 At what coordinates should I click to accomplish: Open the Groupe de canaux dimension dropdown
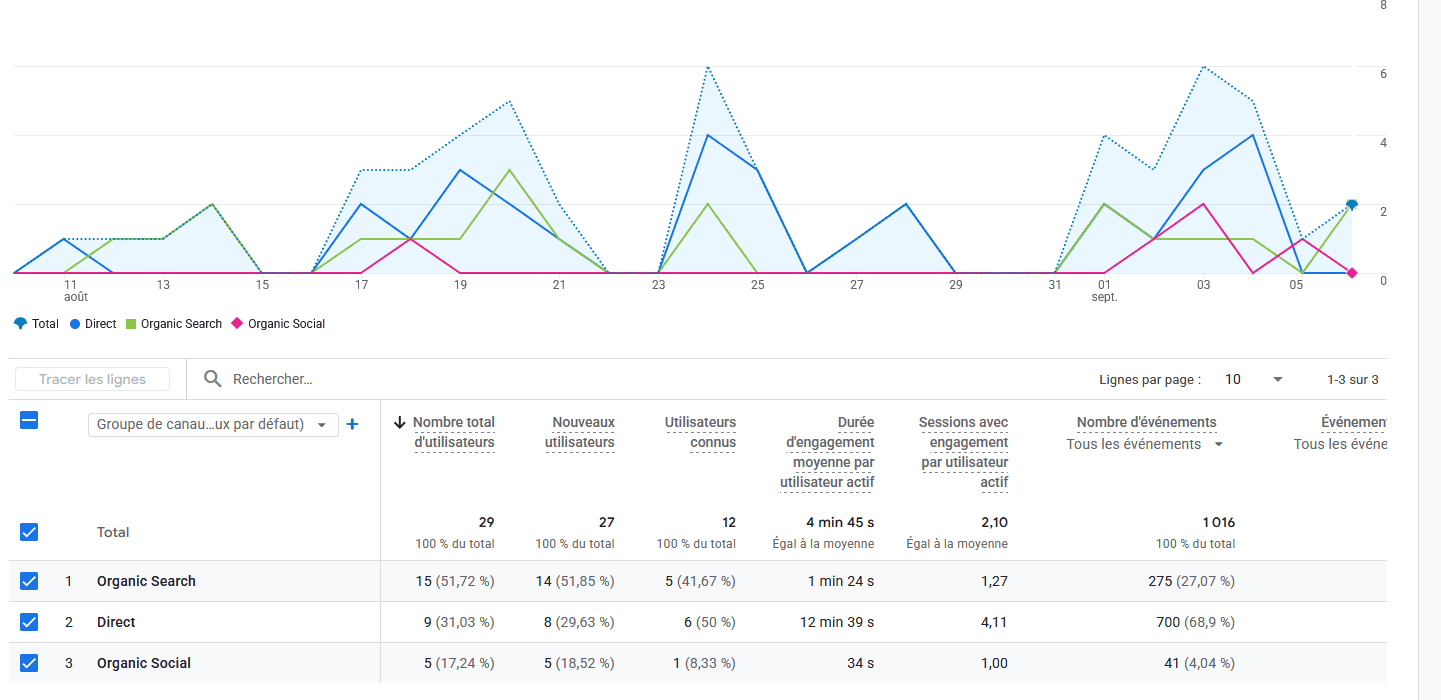[x=213, y=424]
